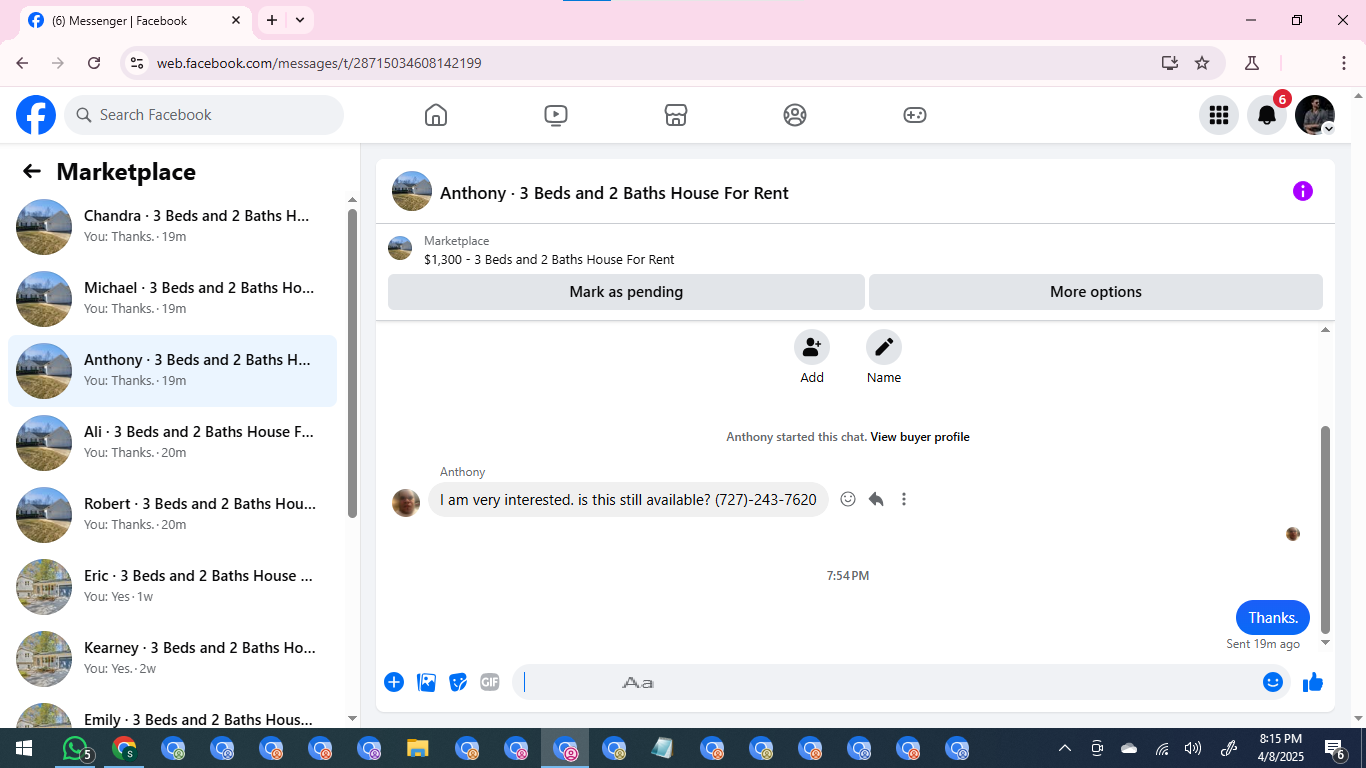
Task: Open the Marketplace storefront icon in top navigation
Action: coord(676,115)
